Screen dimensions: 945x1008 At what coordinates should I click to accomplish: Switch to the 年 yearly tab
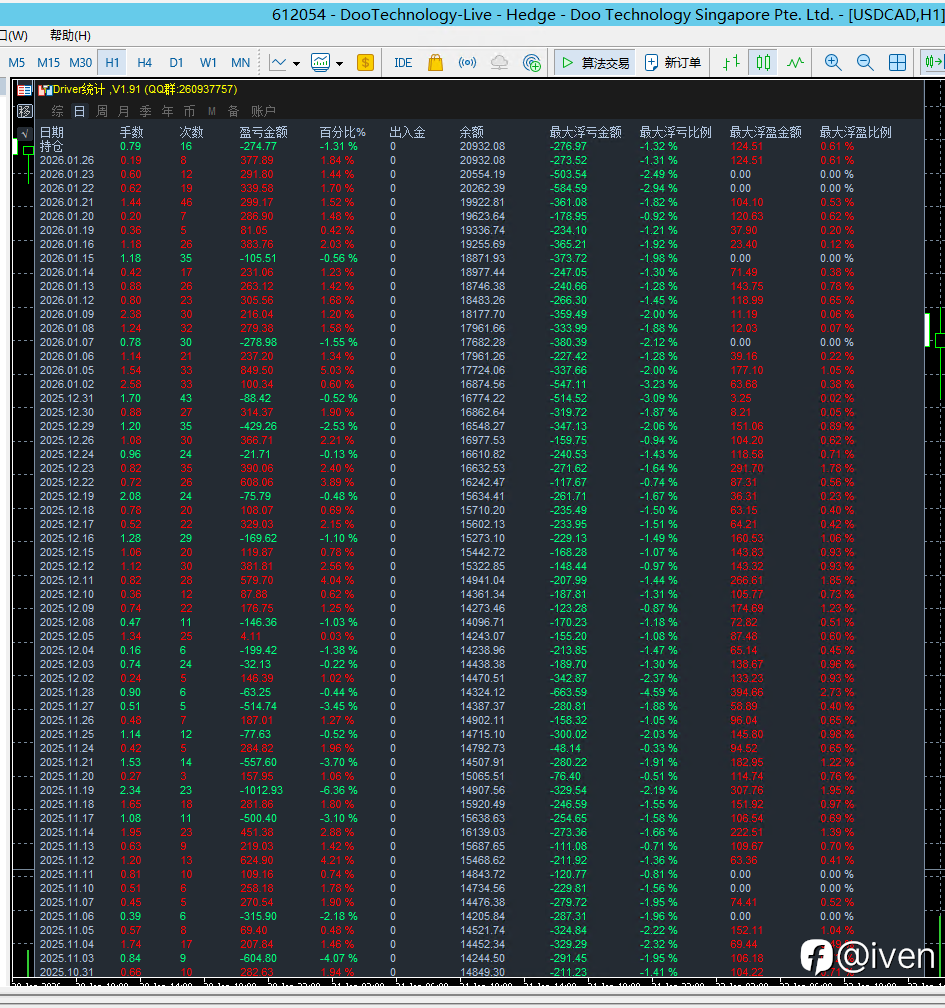coord(167,111)
